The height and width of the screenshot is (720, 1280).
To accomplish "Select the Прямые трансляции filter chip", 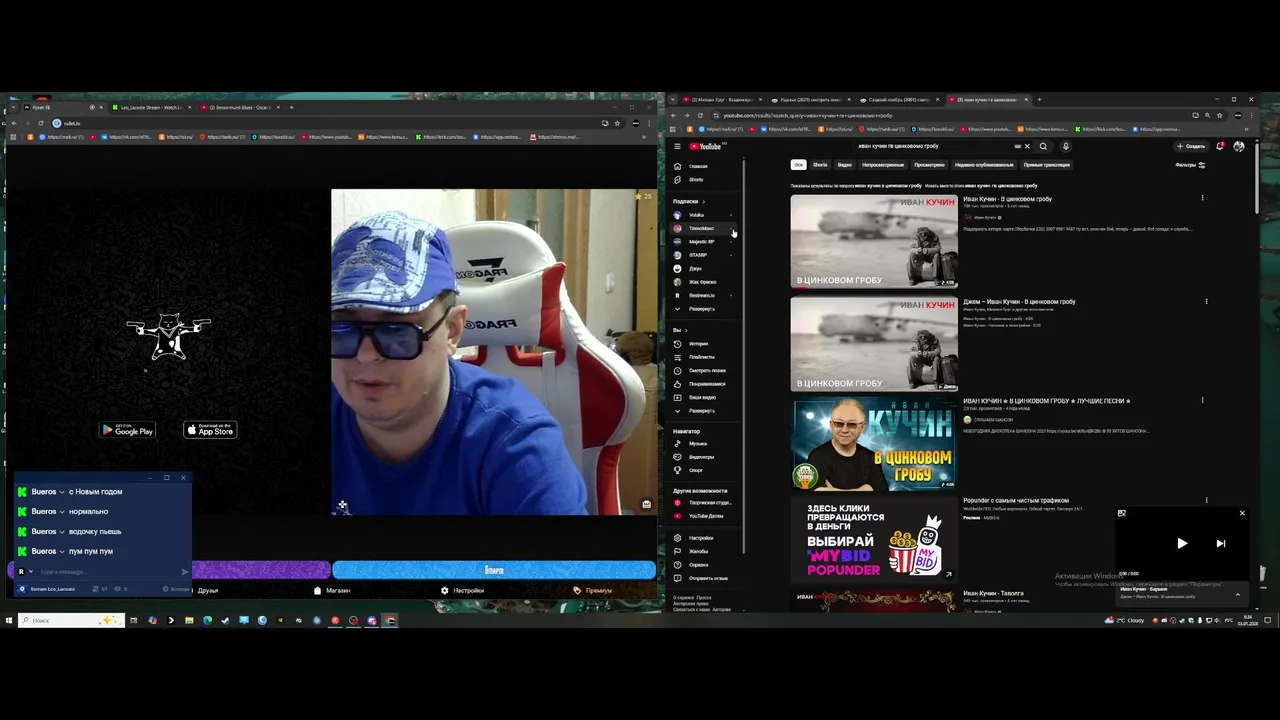I will click(1046, 165).
